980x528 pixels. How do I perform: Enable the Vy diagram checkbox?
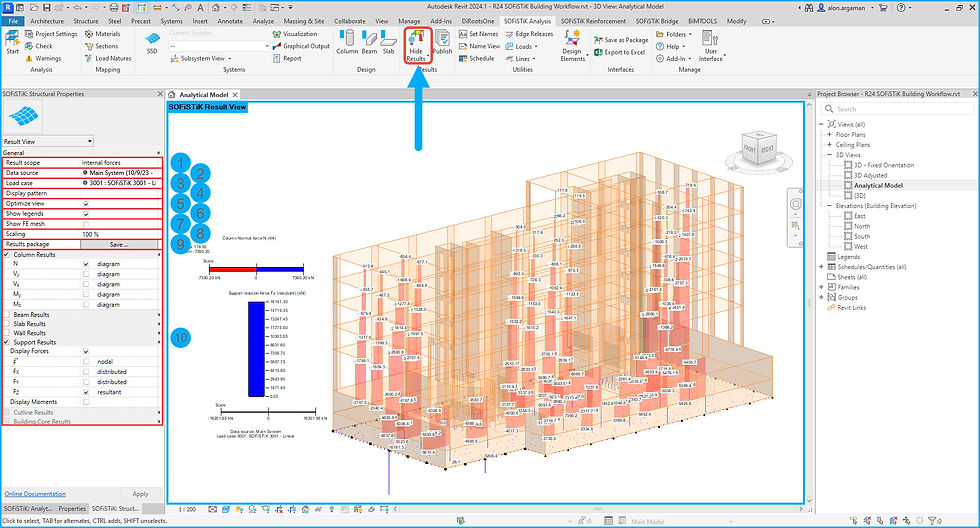[86, 274]
